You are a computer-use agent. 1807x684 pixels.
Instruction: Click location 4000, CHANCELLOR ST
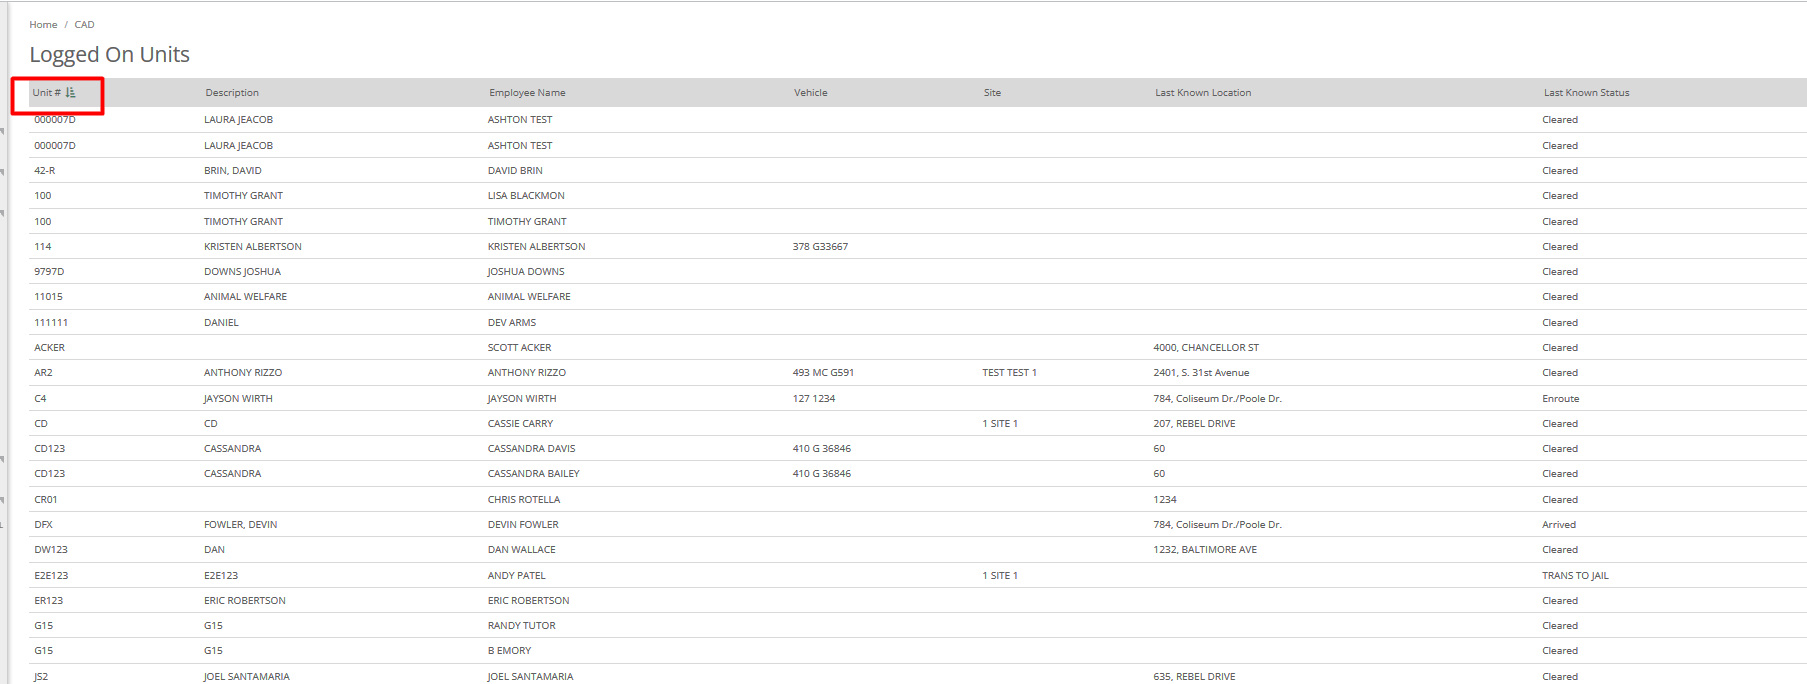click(1206, 347)
